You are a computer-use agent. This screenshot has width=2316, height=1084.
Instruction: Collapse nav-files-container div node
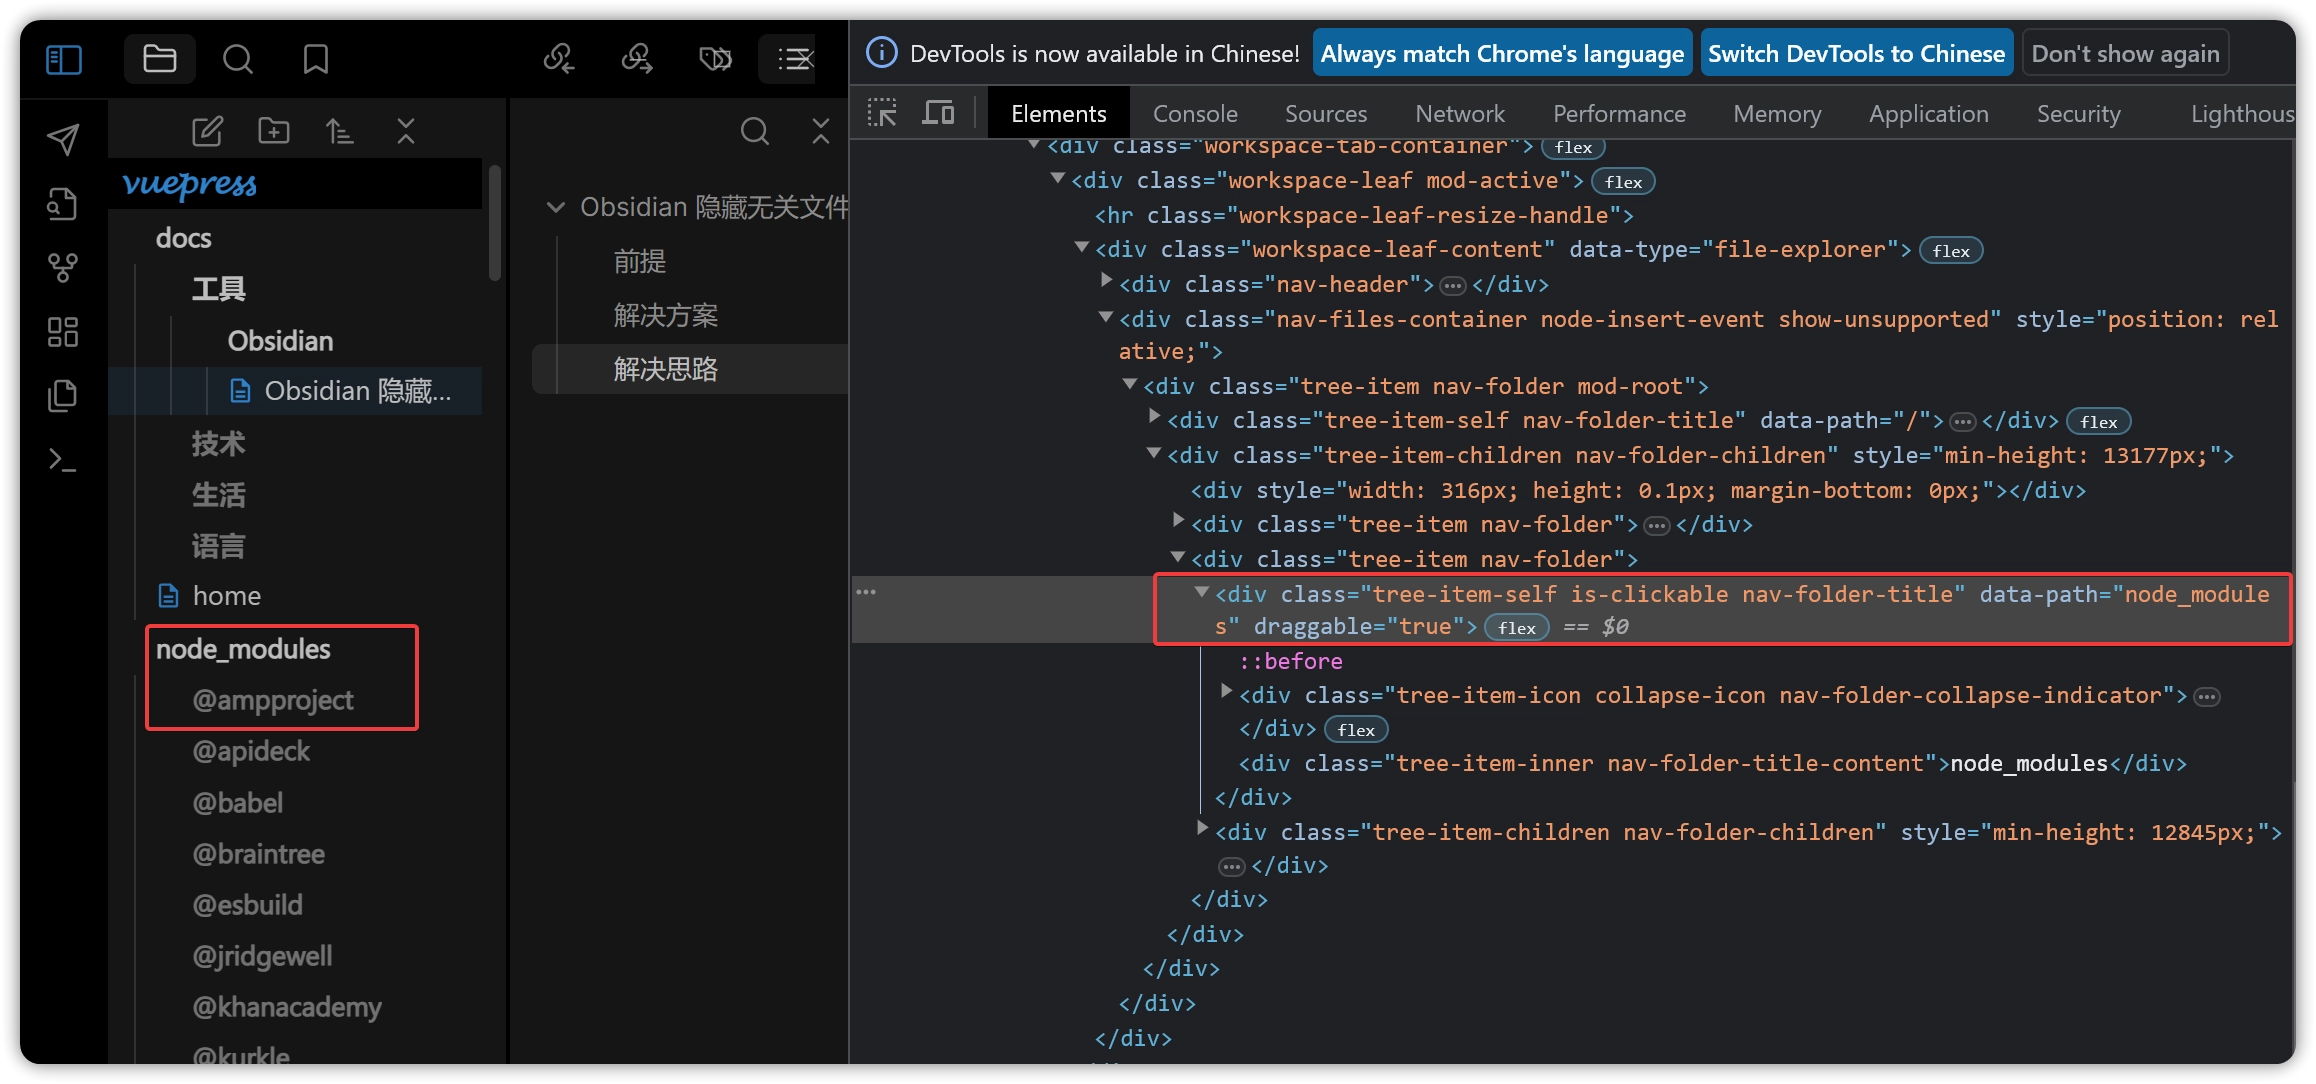[1106, 317]
